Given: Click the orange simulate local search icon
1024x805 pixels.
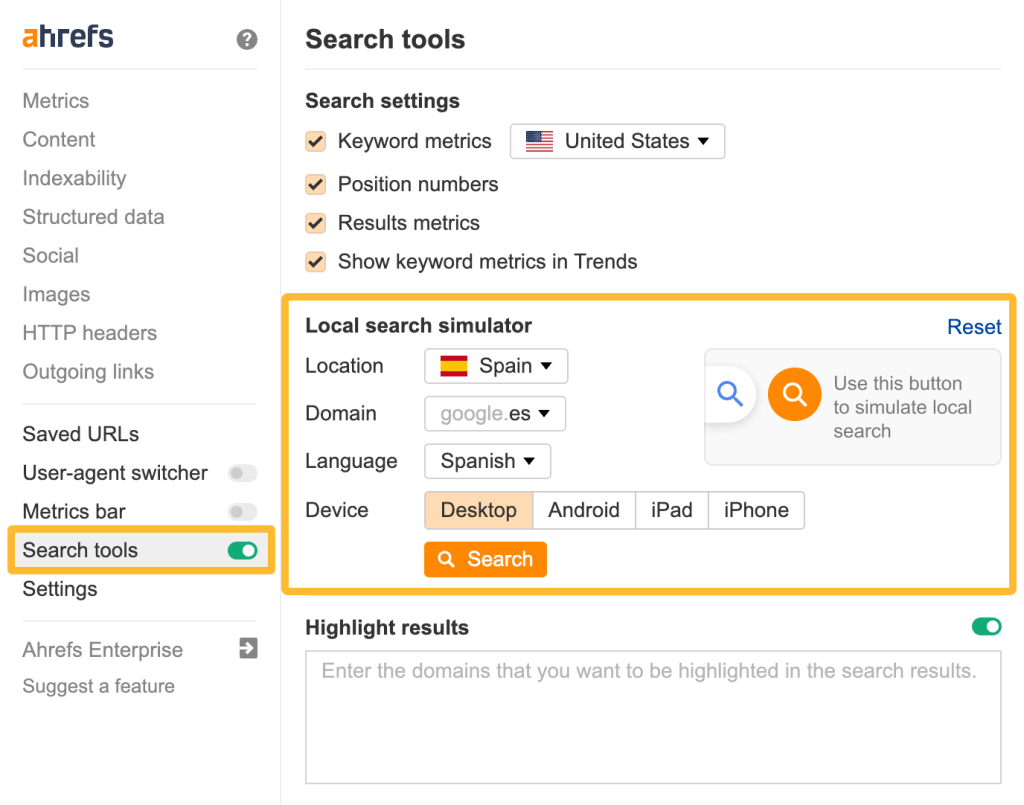Looking at the screenshot, I should tap(794, 394).
